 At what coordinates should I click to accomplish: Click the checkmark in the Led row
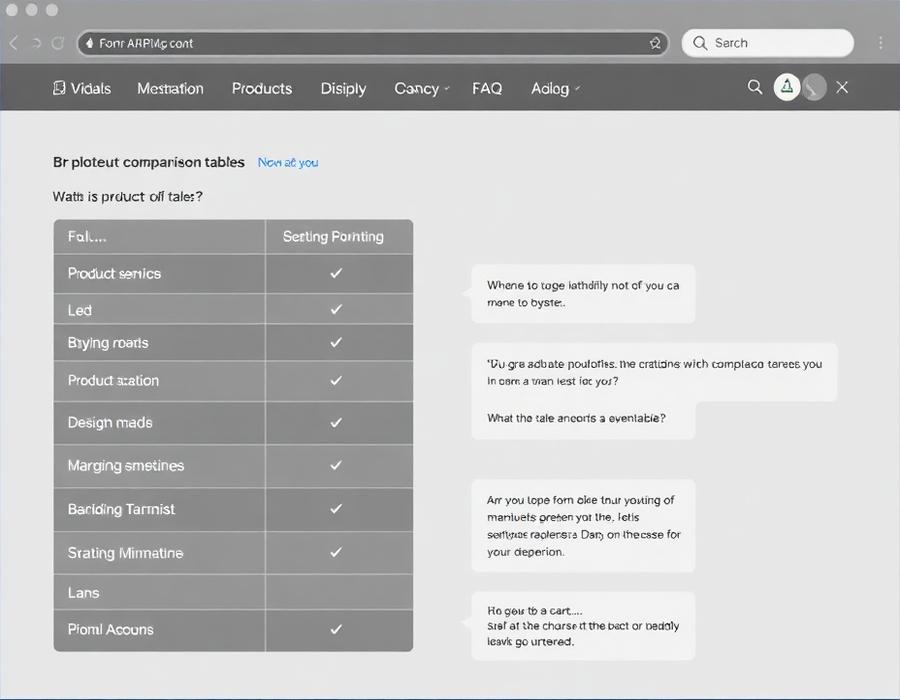[x=336, y=309]
